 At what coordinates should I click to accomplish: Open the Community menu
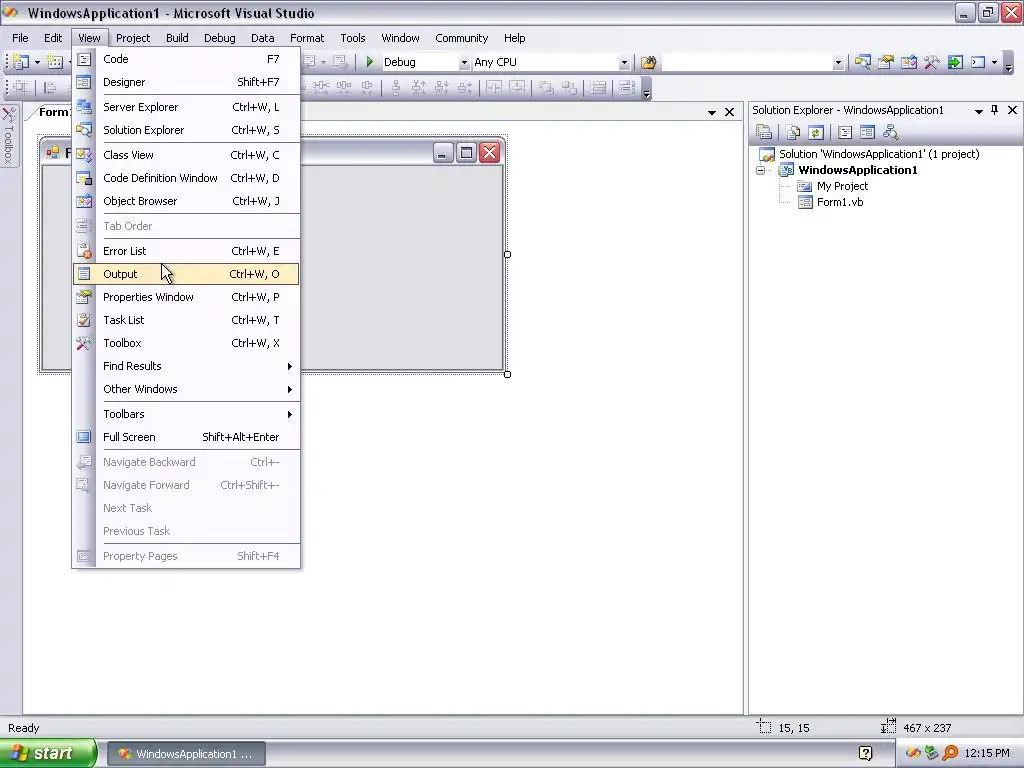(x=462, y=38)
